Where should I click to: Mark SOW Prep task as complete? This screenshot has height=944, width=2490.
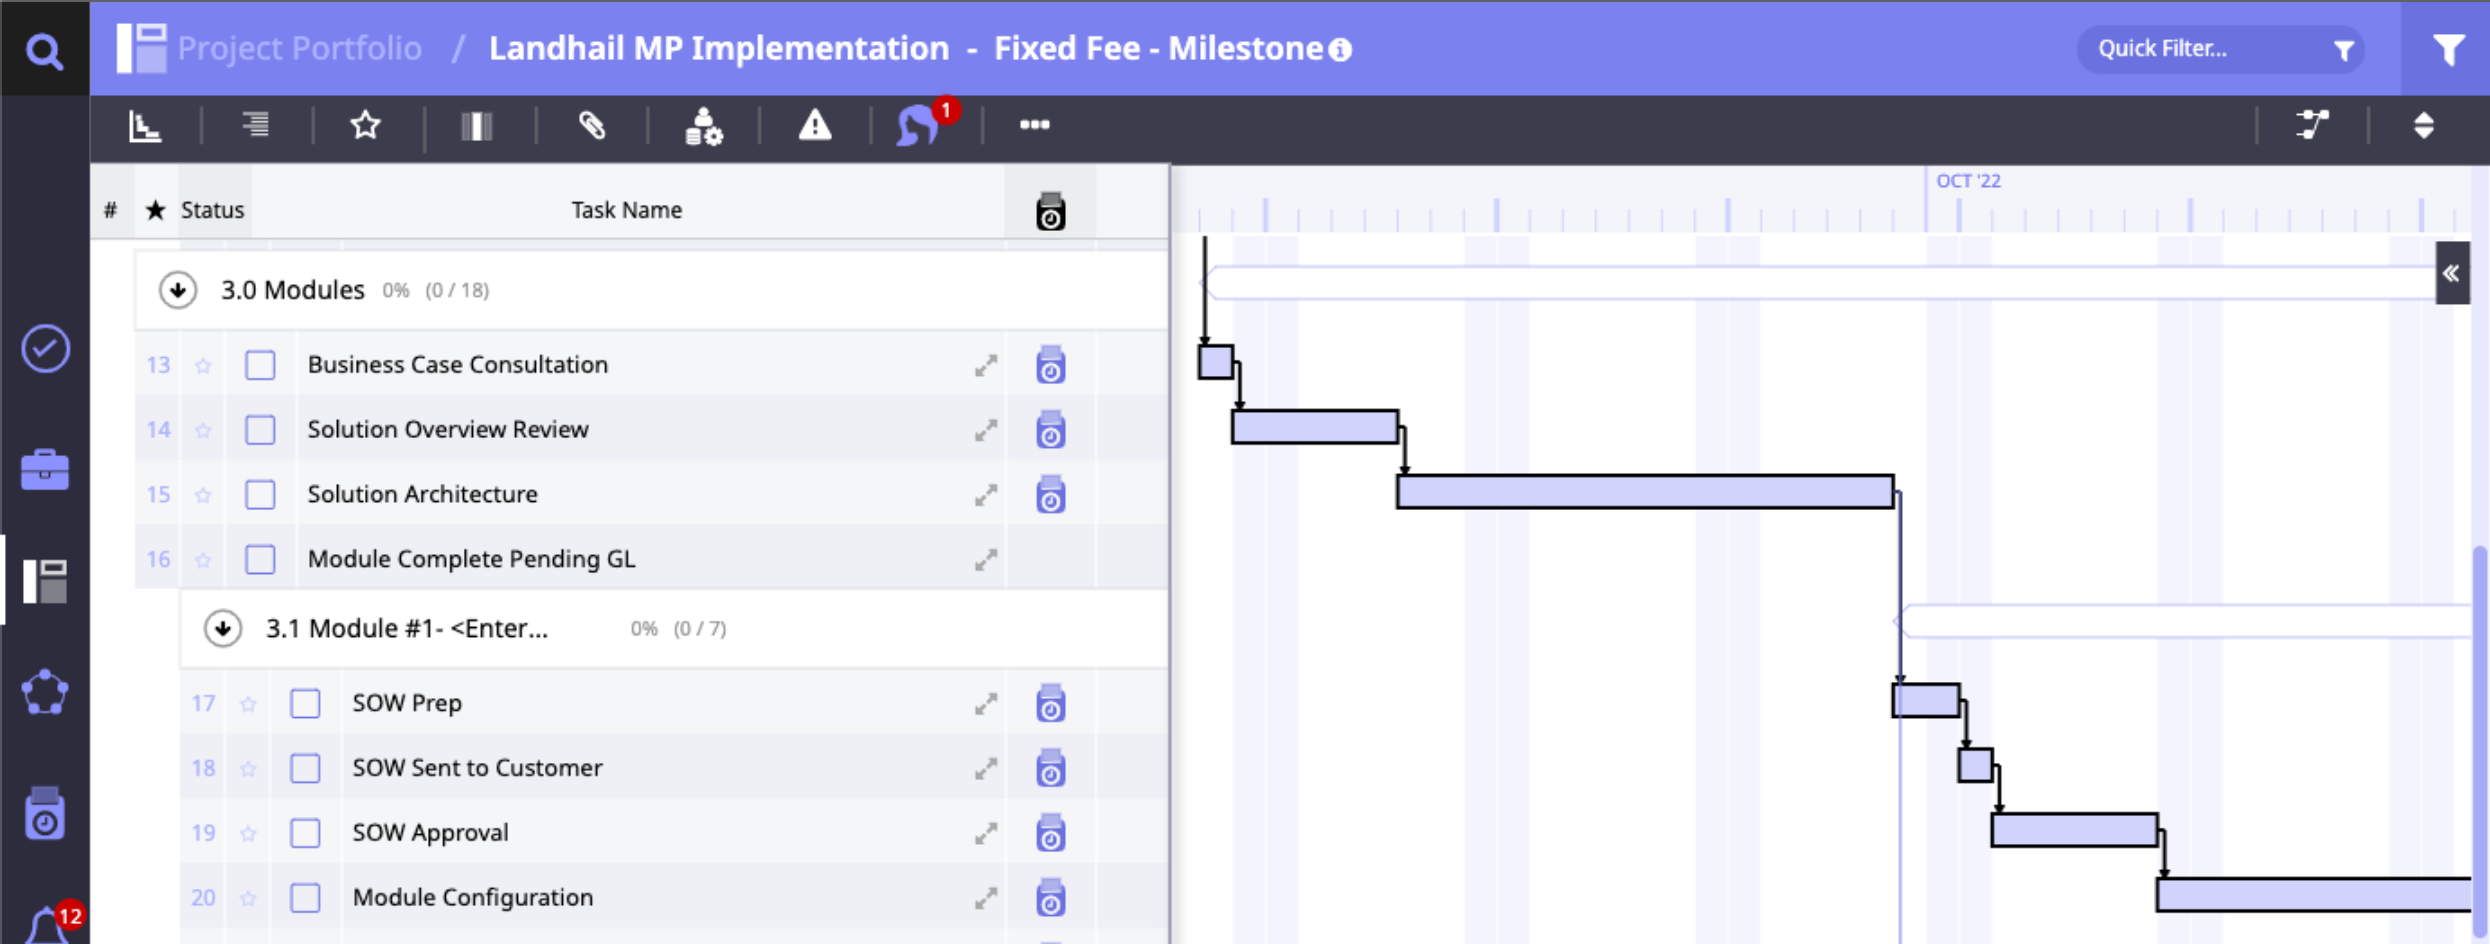305,704
